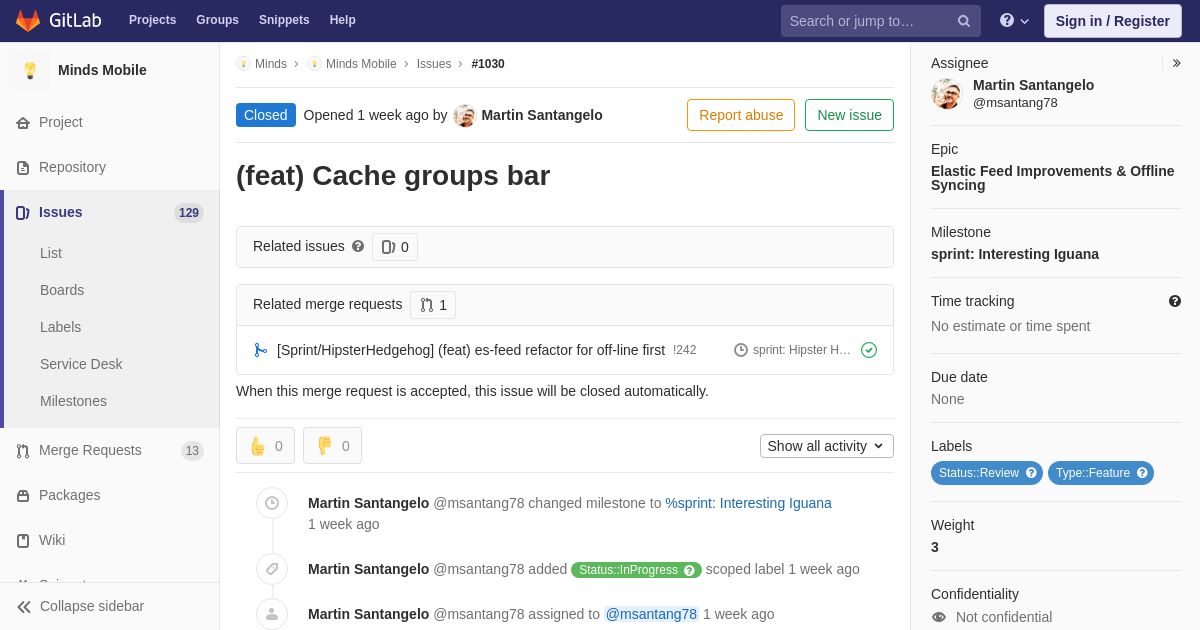Click the Time tracking help icon
1200x630 pixels.
pos(1175,301)
